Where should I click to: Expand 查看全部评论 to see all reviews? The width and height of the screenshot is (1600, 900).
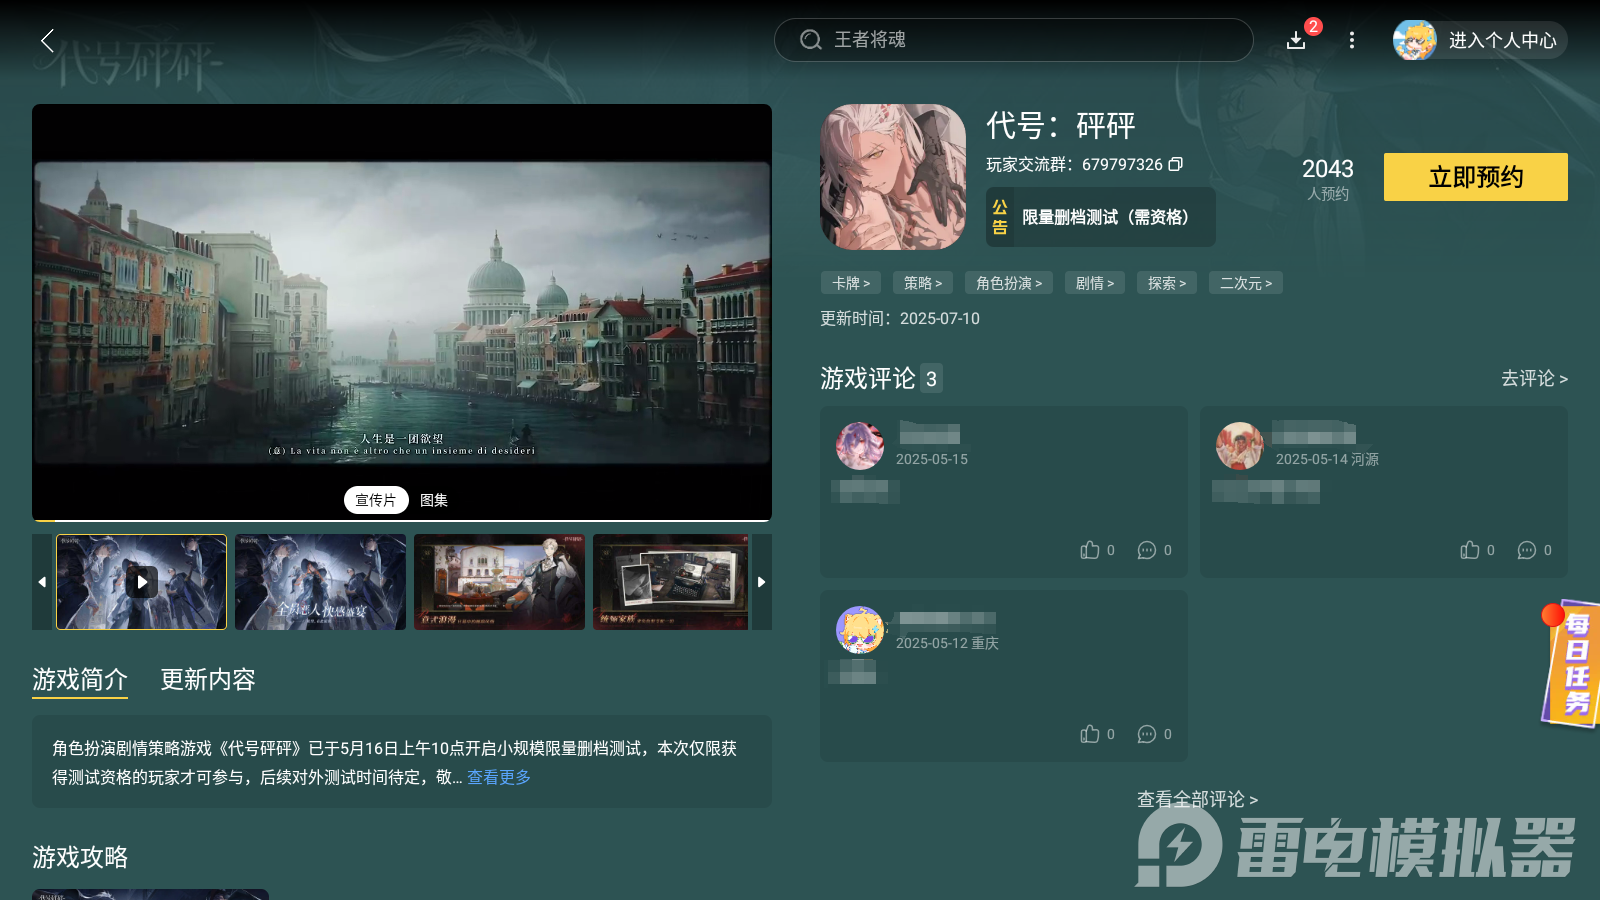coord(1197,799)
